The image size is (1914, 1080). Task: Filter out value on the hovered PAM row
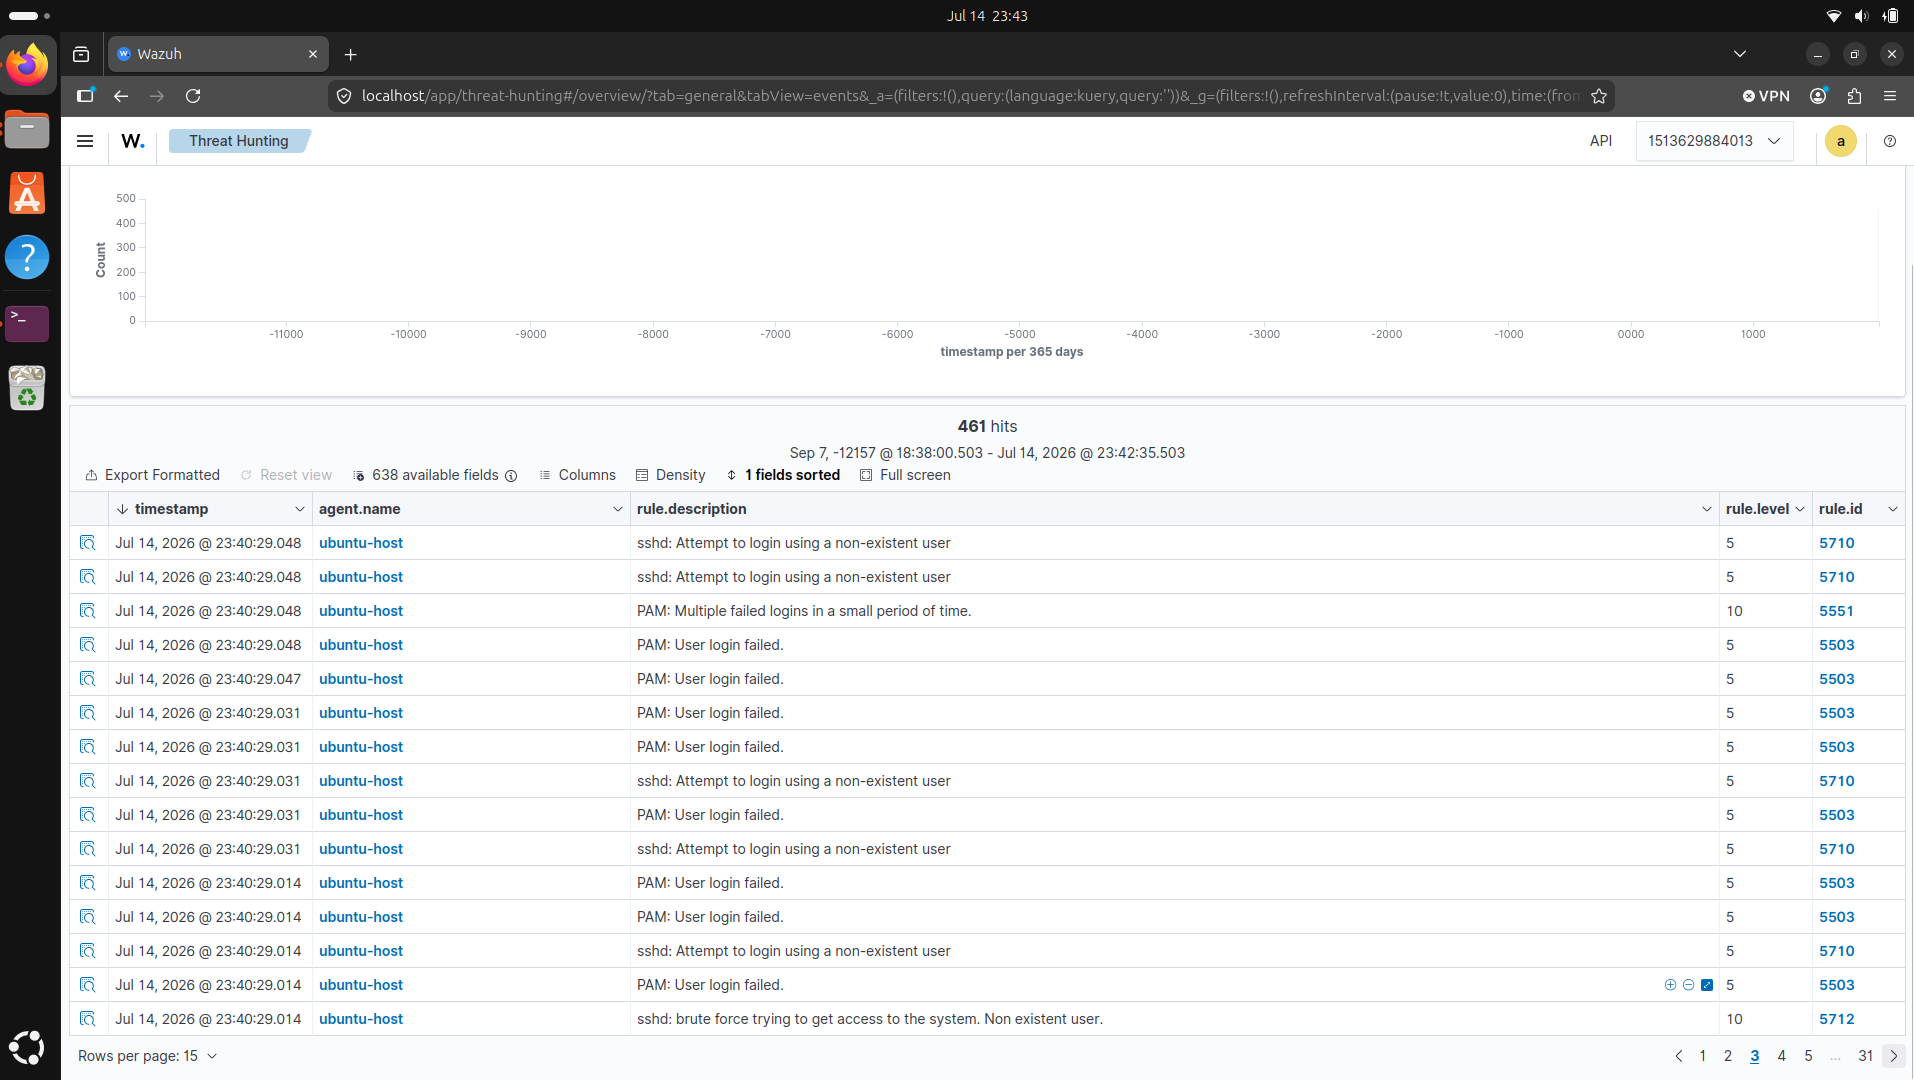[x=1688, y=985]
